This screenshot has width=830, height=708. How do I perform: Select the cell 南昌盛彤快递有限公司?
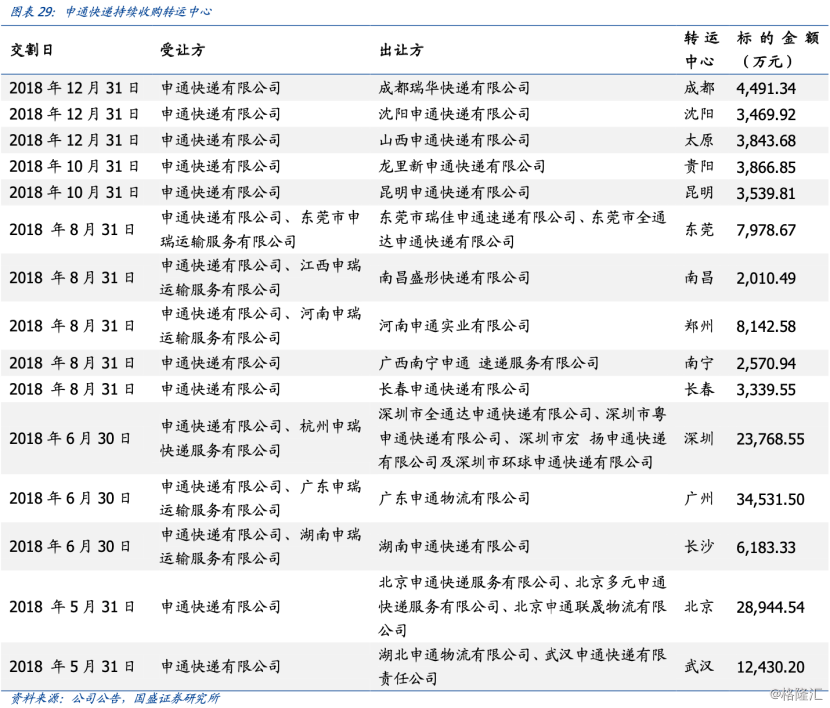coord(454,278)
